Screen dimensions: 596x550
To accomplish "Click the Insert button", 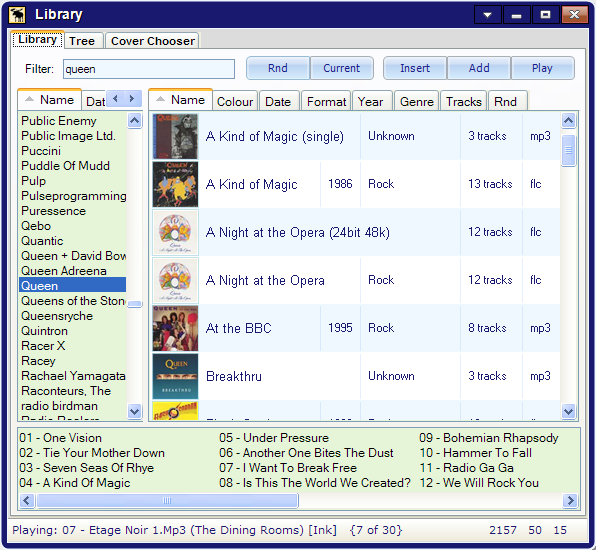I will [x=415, y=68].
